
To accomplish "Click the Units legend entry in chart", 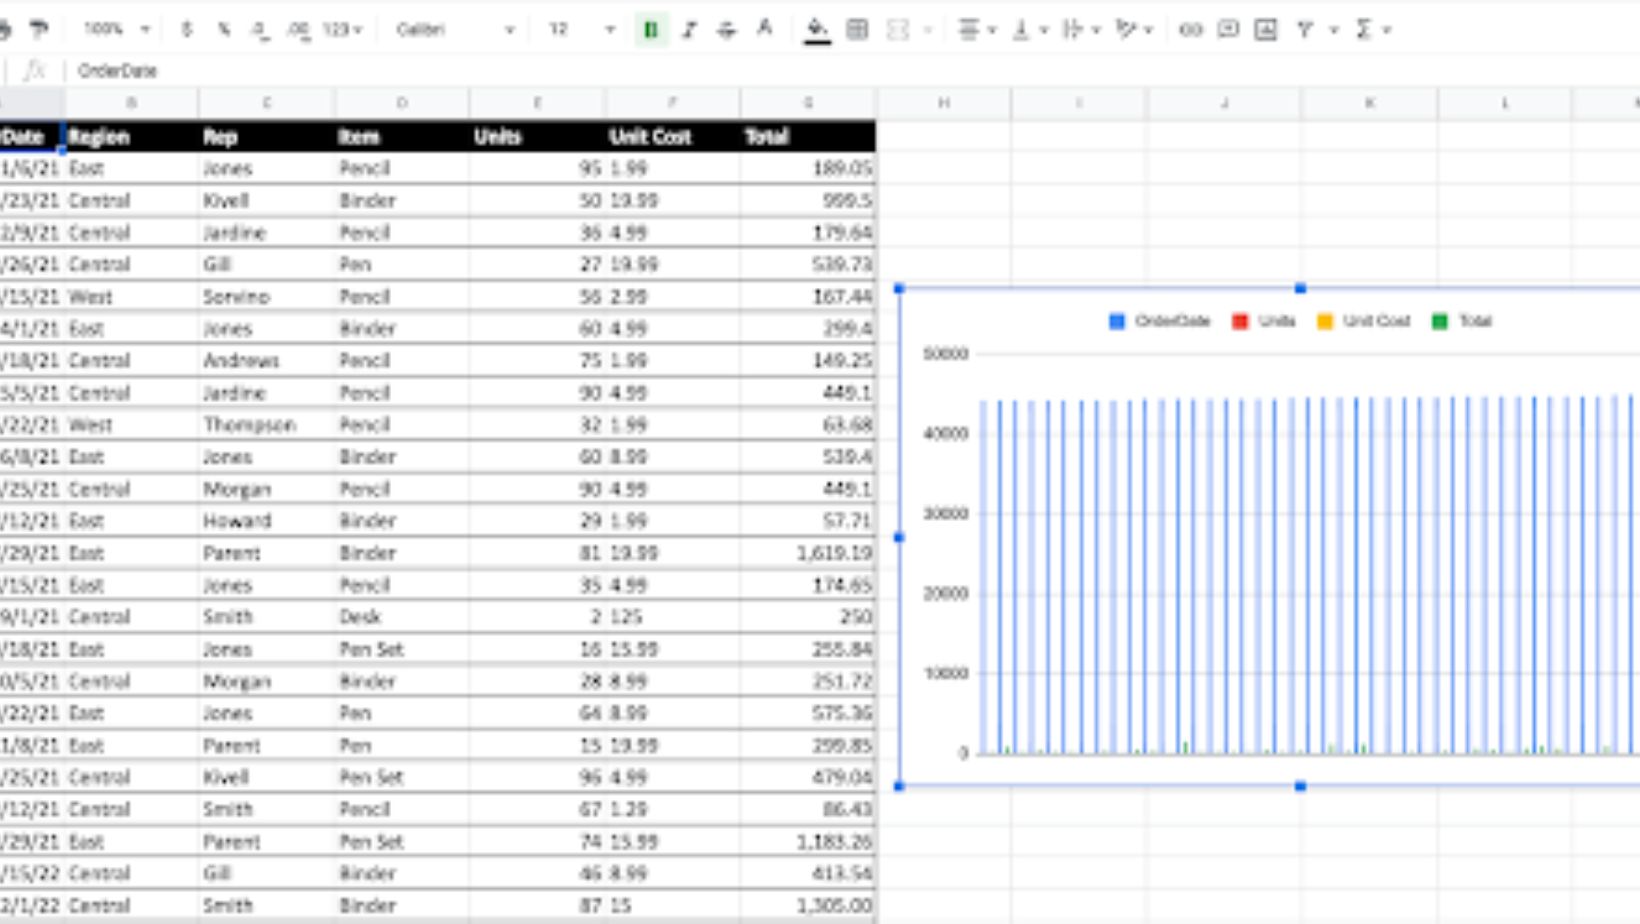I will pyautogui.click(x=1264, y=321).
